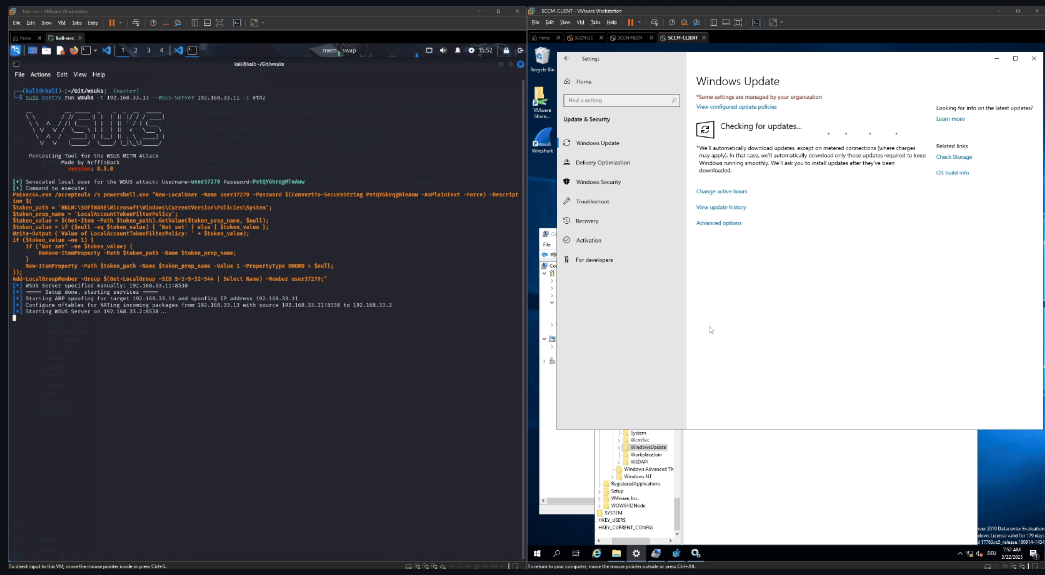Screen dimensions: 1045x575
Task: Click the Learn more link
Action: (950, 119)
